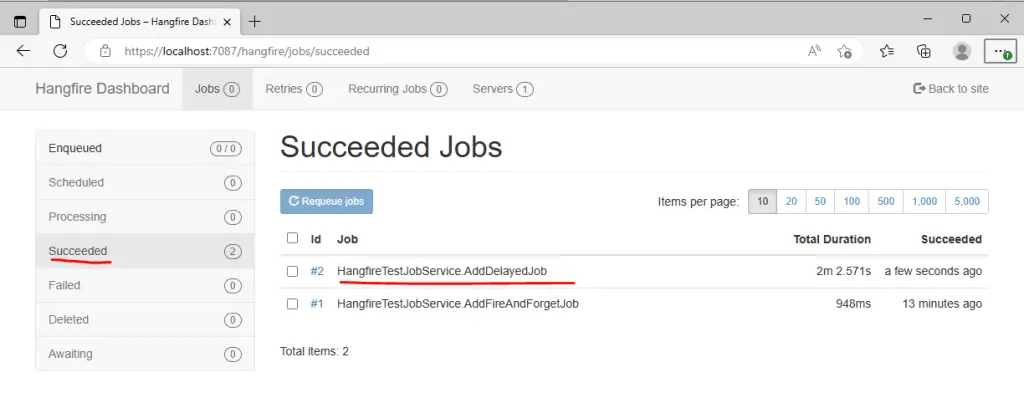
Task: Click the Succeeded column header
Action: coord(952,239)
